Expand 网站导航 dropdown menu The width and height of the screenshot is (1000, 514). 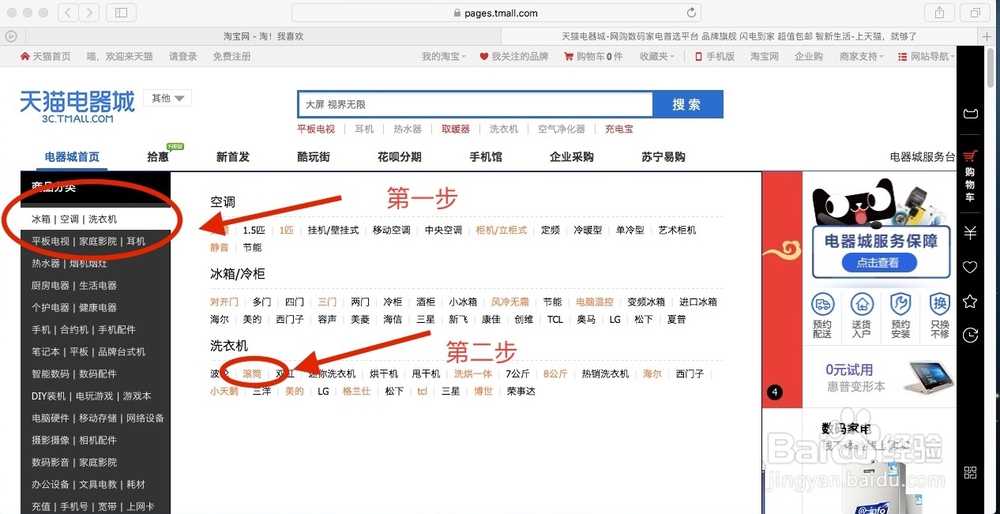(926, 56)
